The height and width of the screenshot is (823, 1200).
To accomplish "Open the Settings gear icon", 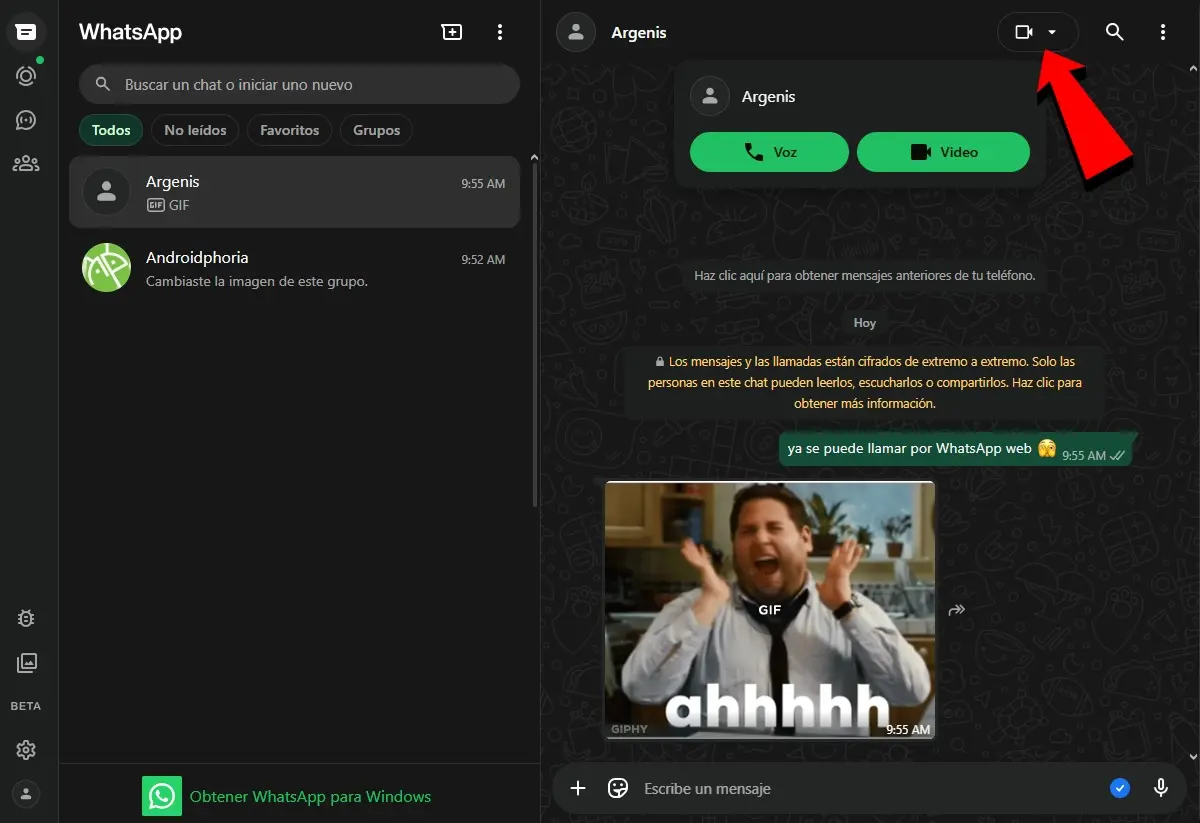I will [x=26, y=750].
